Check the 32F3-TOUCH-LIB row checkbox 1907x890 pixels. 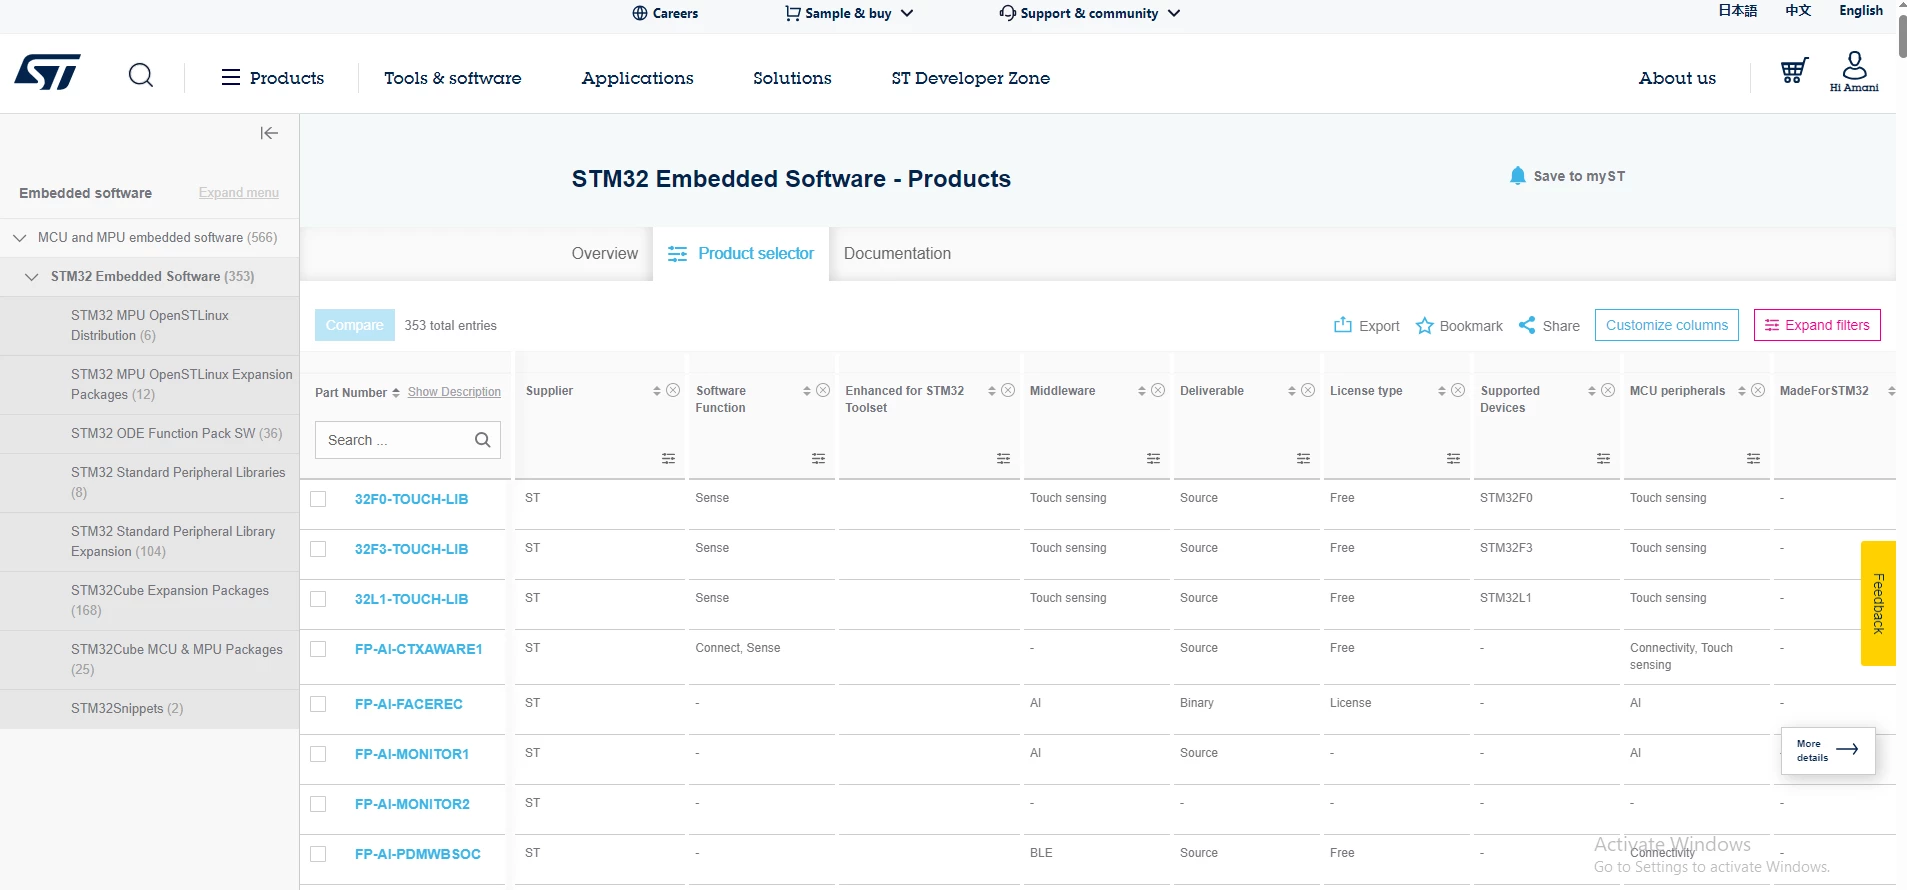point(318,549)
